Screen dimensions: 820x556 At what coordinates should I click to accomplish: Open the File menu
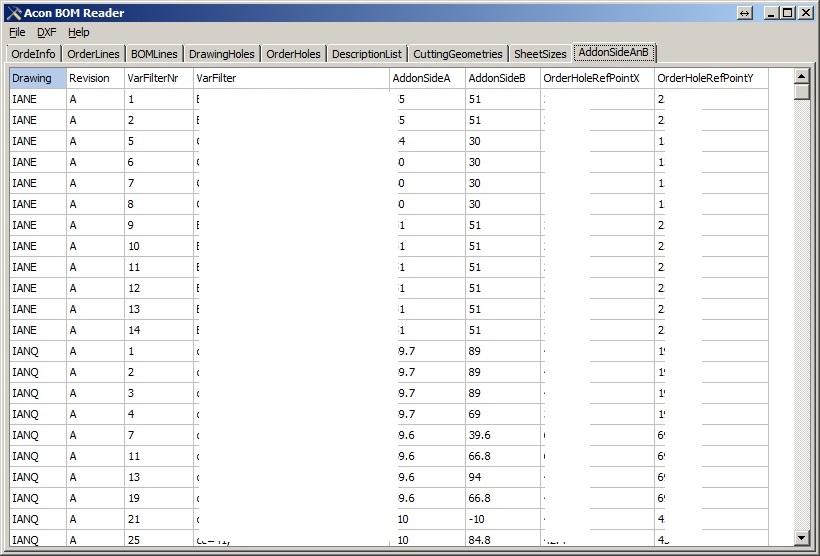17,32
